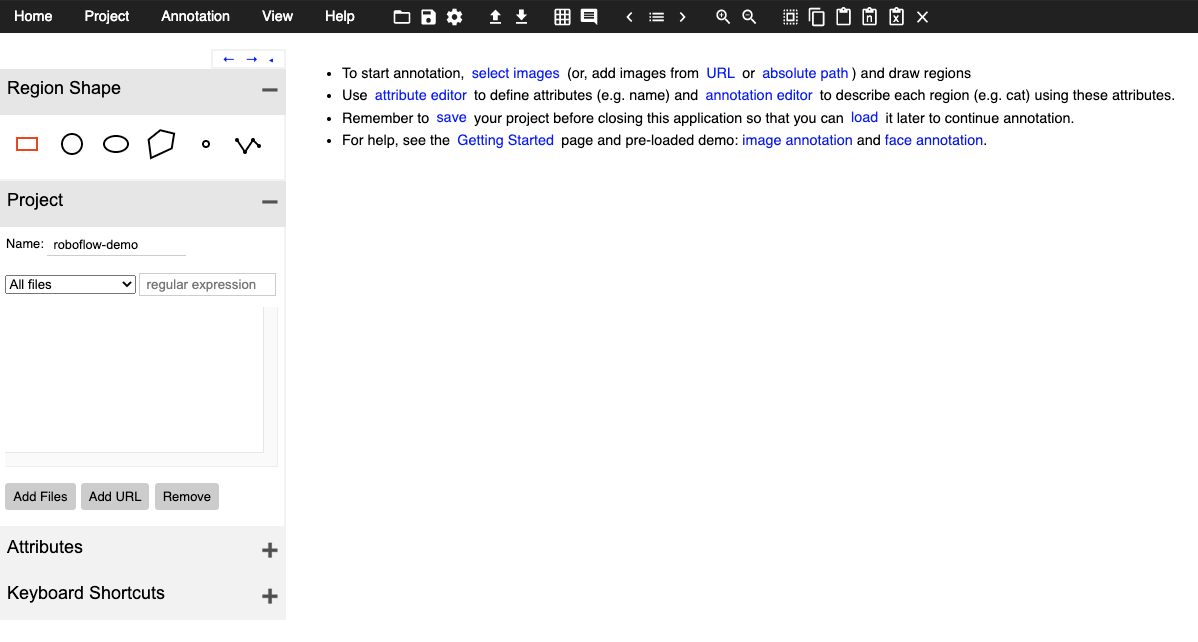Open the All files filter dropdown
Image resolution: width=1198 pixels, height=642 pixels.
pyautogui.click(x=69, y=284)
